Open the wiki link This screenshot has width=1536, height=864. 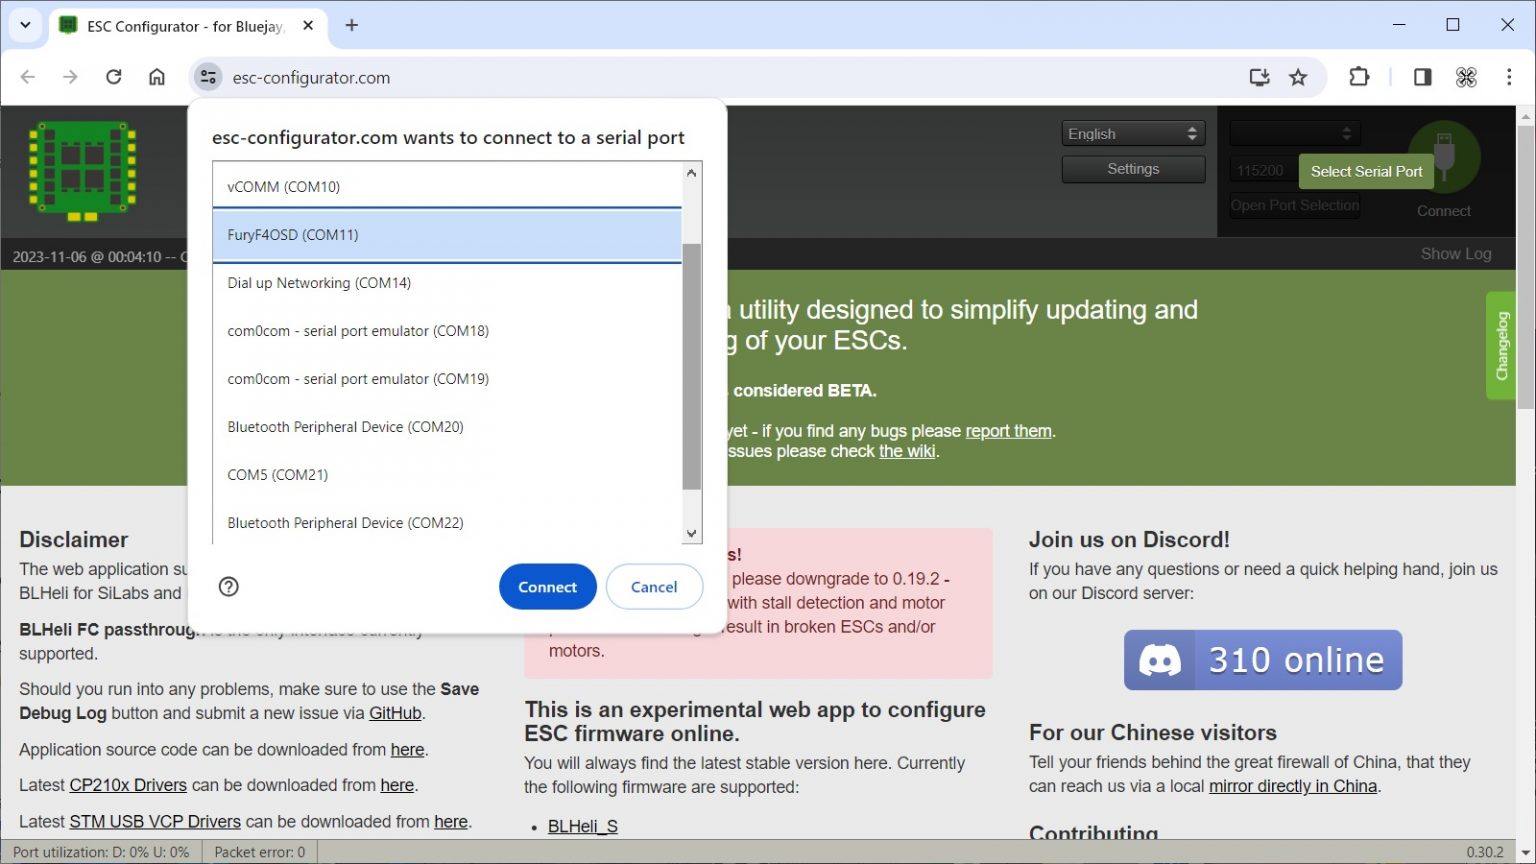point(907,451)
